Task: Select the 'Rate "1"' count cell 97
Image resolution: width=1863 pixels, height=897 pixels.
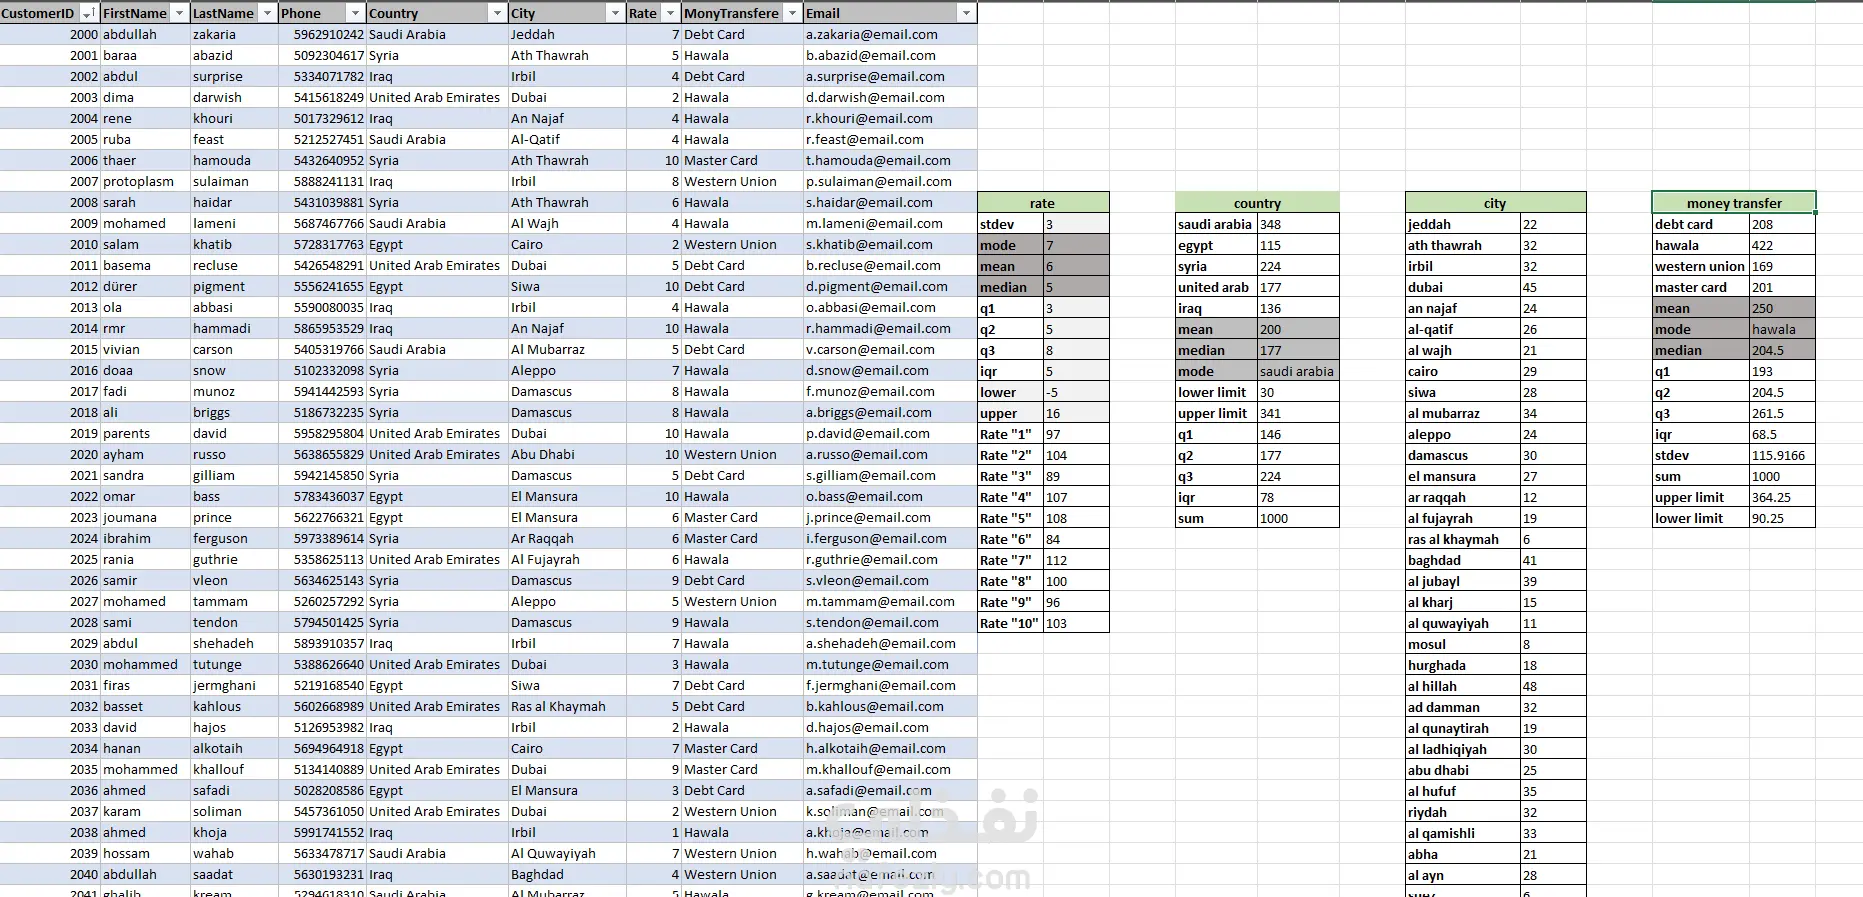Action: [x=1076, y=434]
